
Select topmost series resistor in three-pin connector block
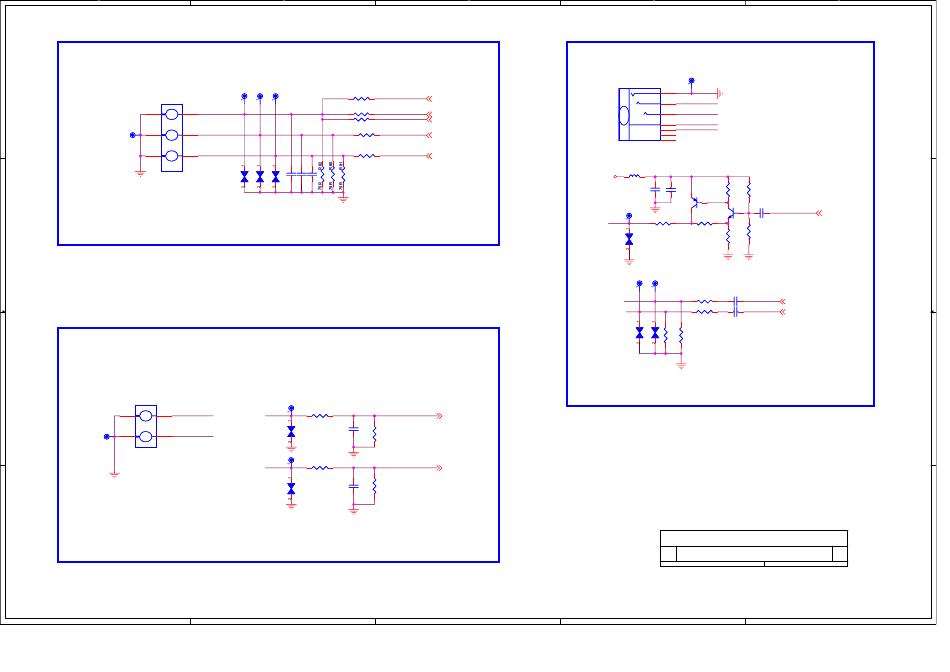(361, 99)
